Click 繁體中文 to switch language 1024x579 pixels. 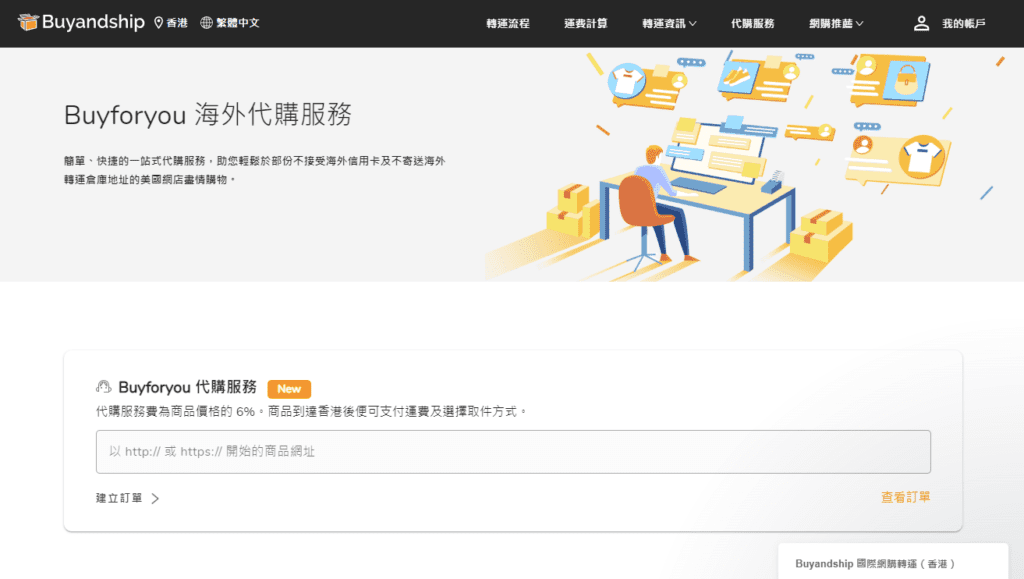coord(237,22)
